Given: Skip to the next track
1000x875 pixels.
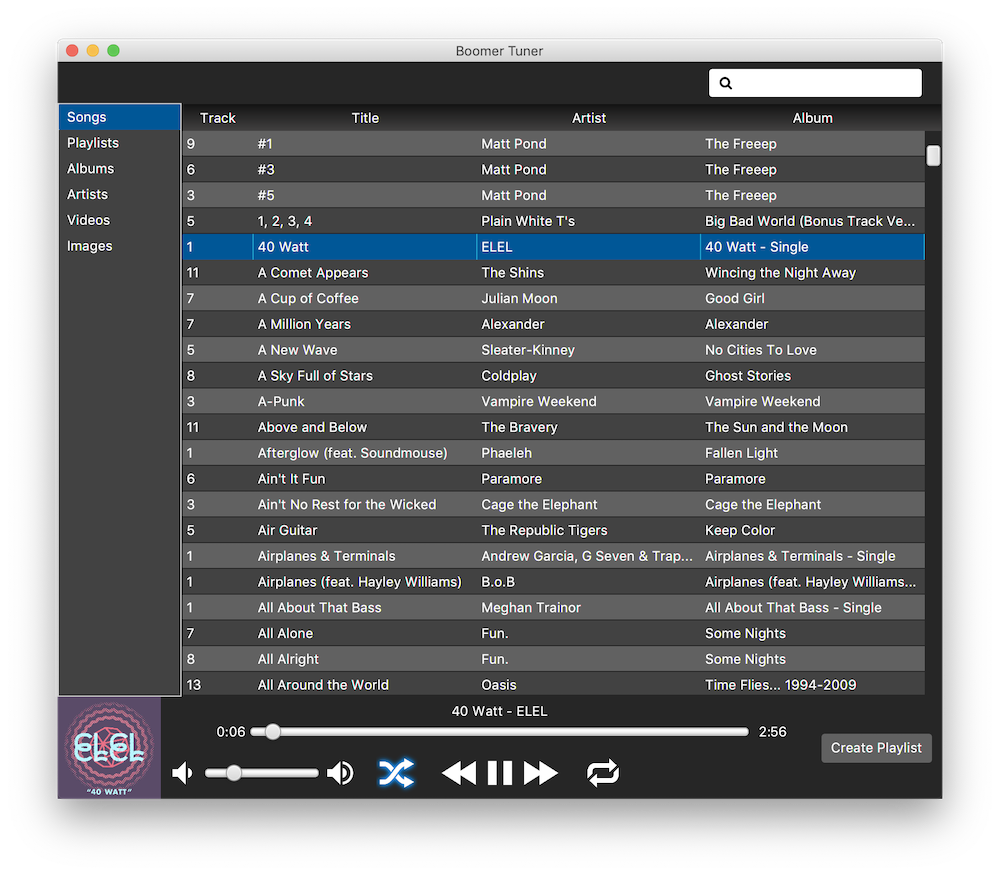Looking at the screenshot, I should click(x=540, y=773).
